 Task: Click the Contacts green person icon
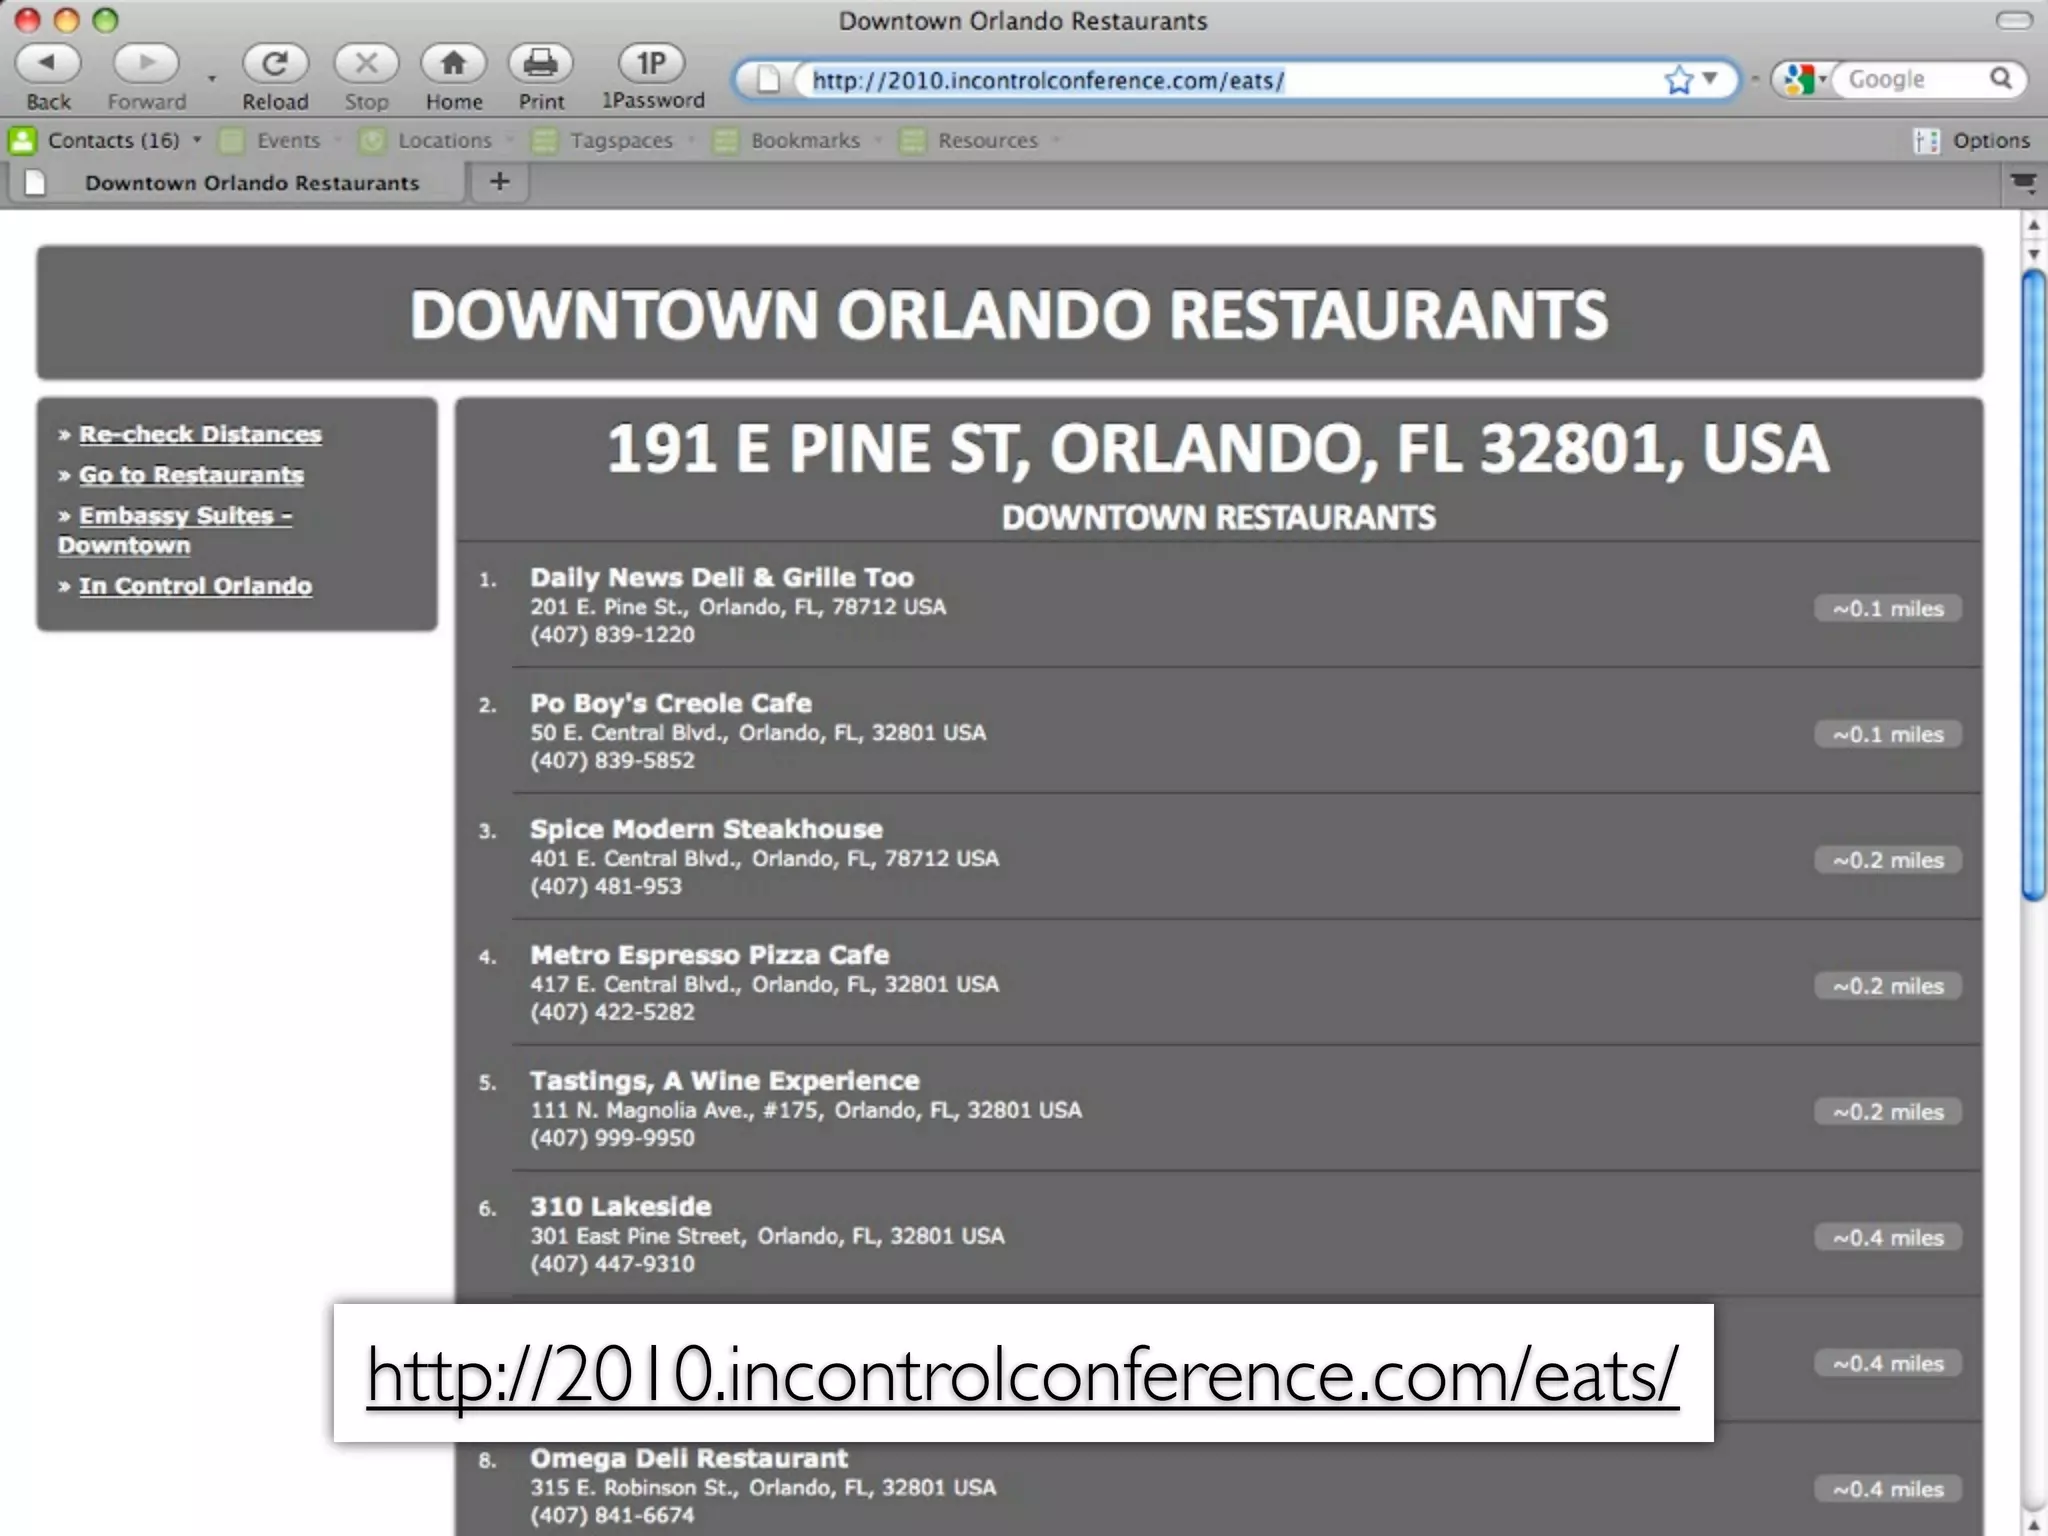[22, 140]
